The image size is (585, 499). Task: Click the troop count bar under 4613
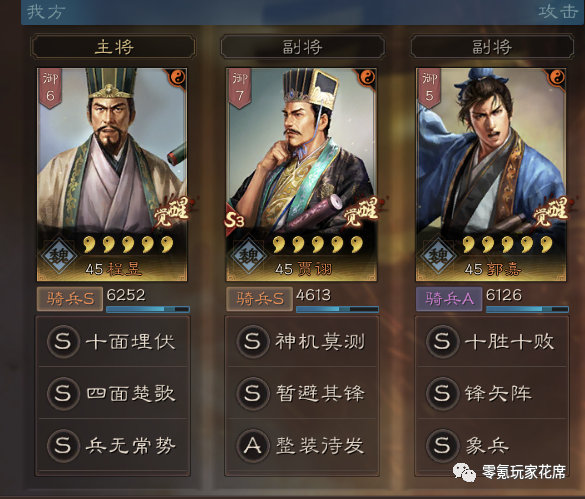click(337, 309)
